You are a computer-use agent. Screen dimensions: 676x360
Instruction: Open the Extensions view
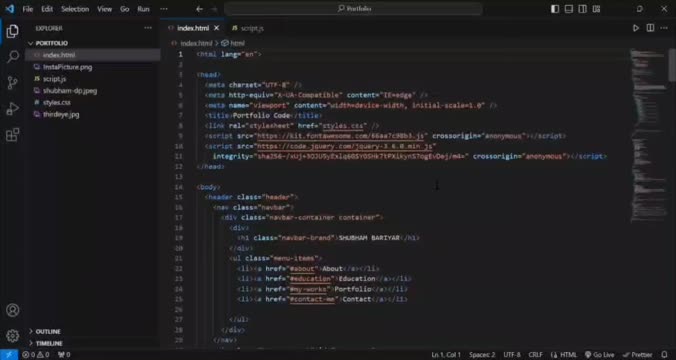(x=13, y=135)
